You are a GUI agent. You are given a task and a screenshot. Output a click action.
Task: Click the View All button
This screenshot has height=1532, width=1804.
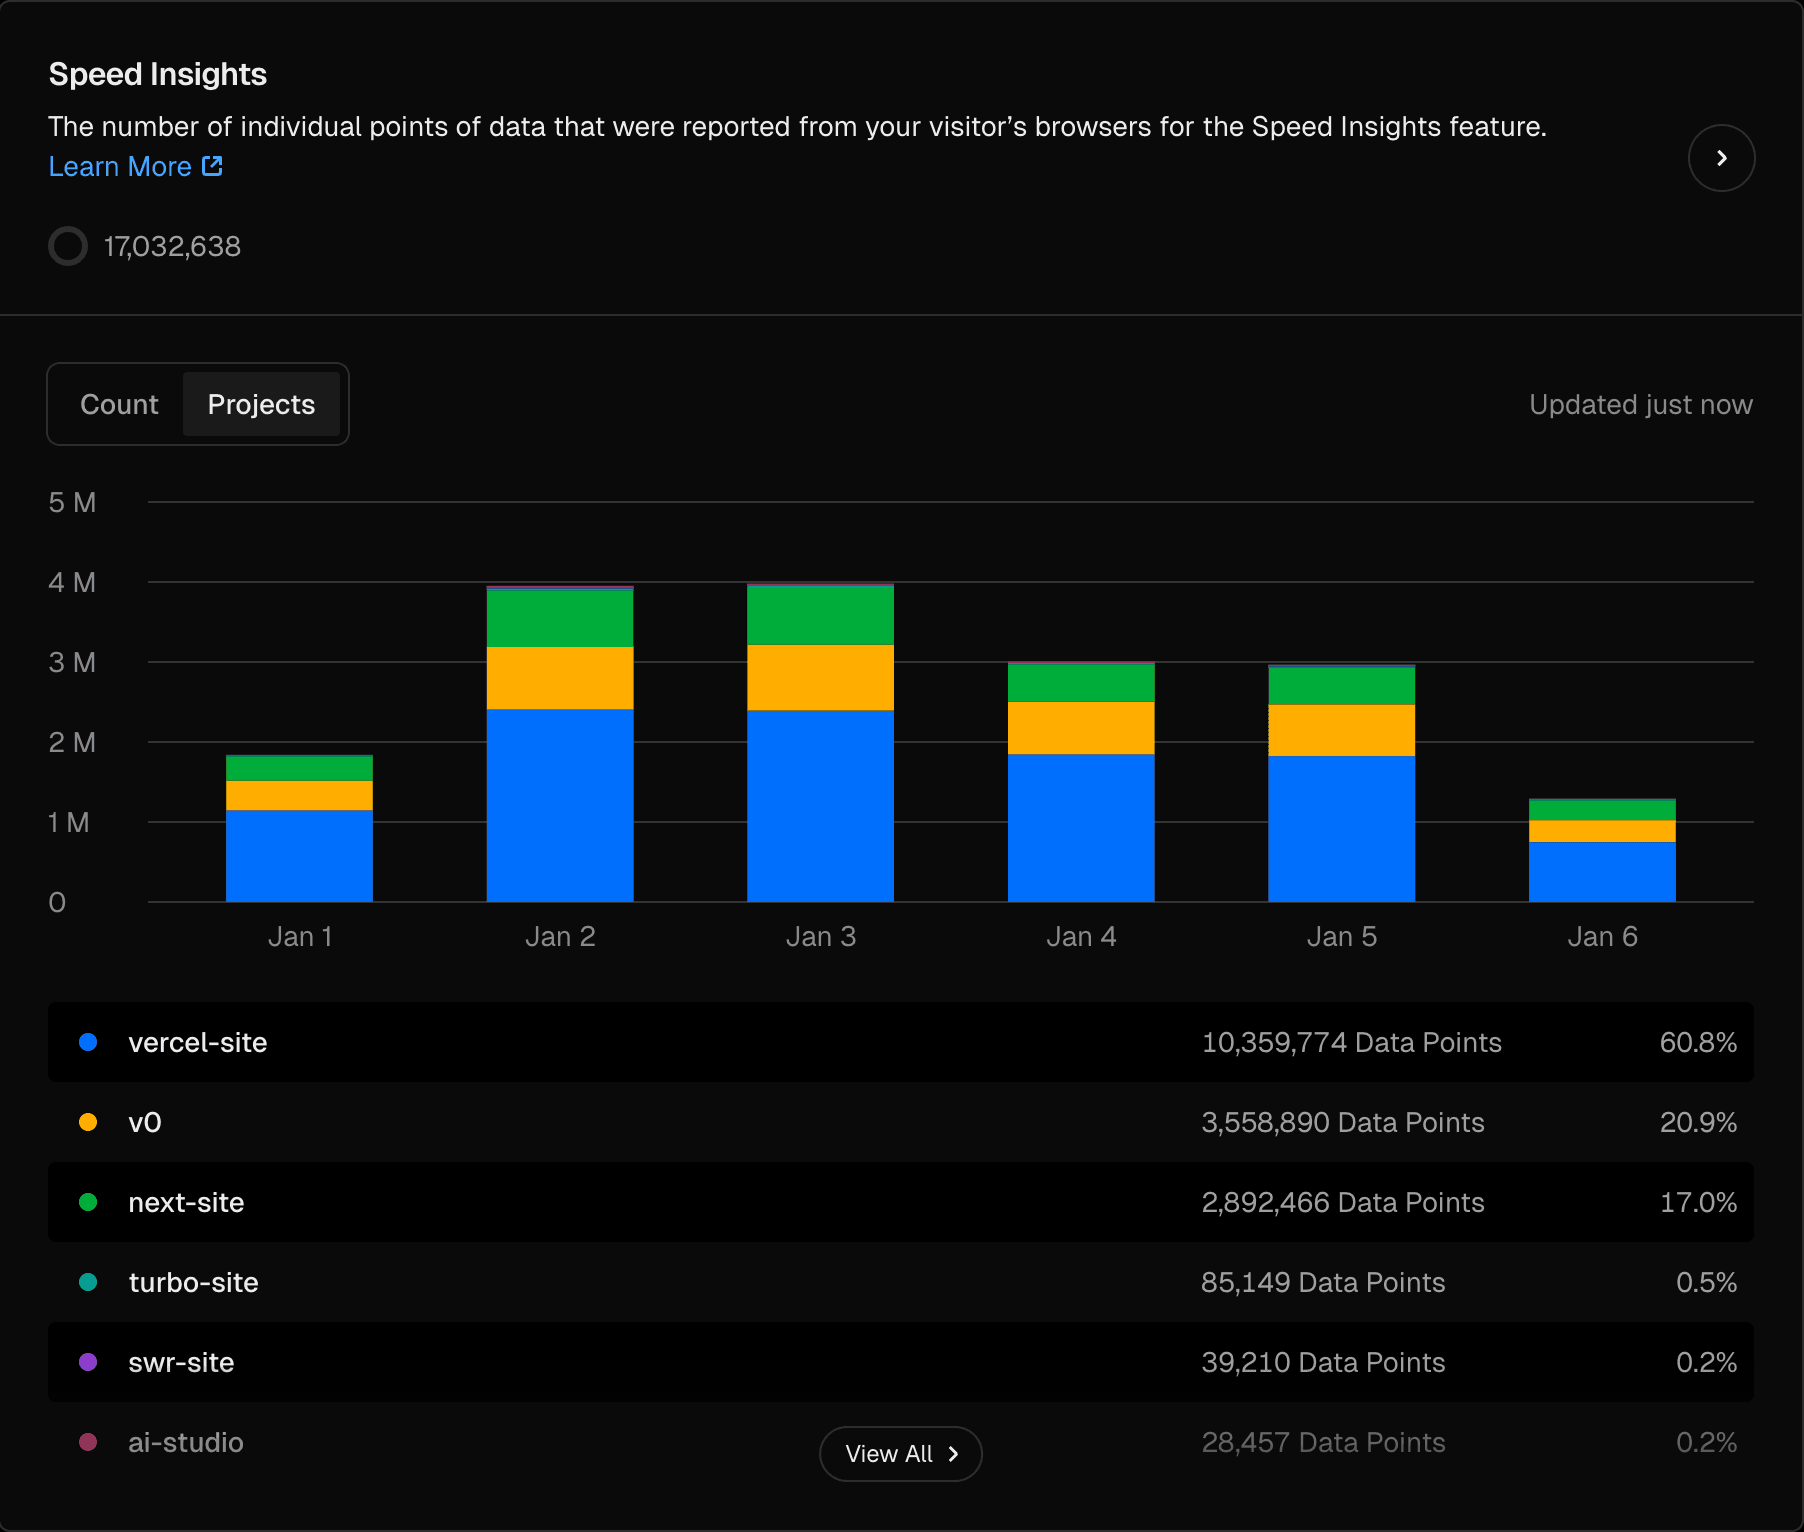[x=899, y=1453]
